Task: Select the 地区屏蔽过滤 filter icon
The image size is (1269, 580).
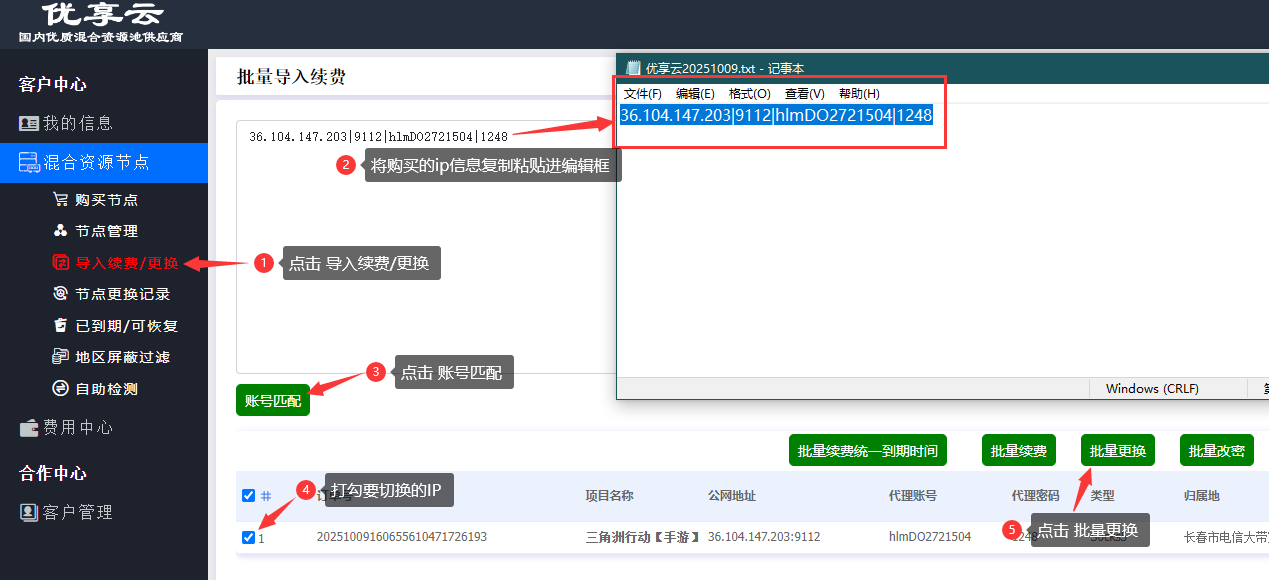Action: [61, 357]
